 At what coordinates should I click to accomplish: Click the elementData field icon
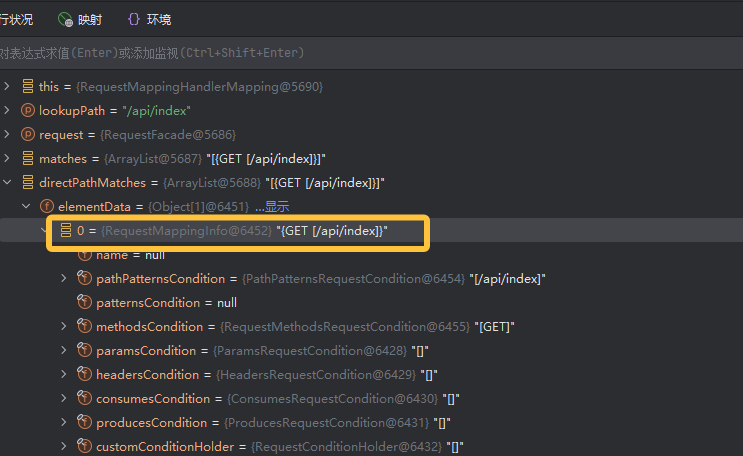46,206
